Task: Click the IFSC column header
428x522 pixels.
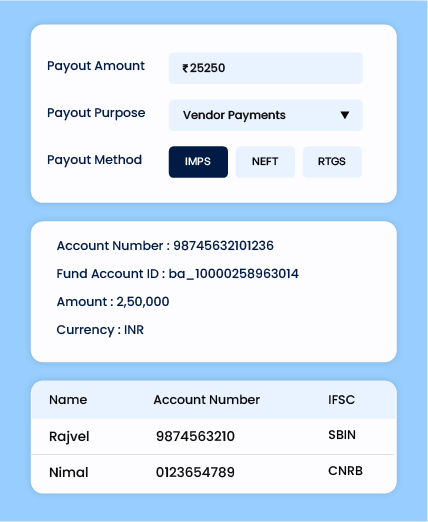Action: point(341,400)
